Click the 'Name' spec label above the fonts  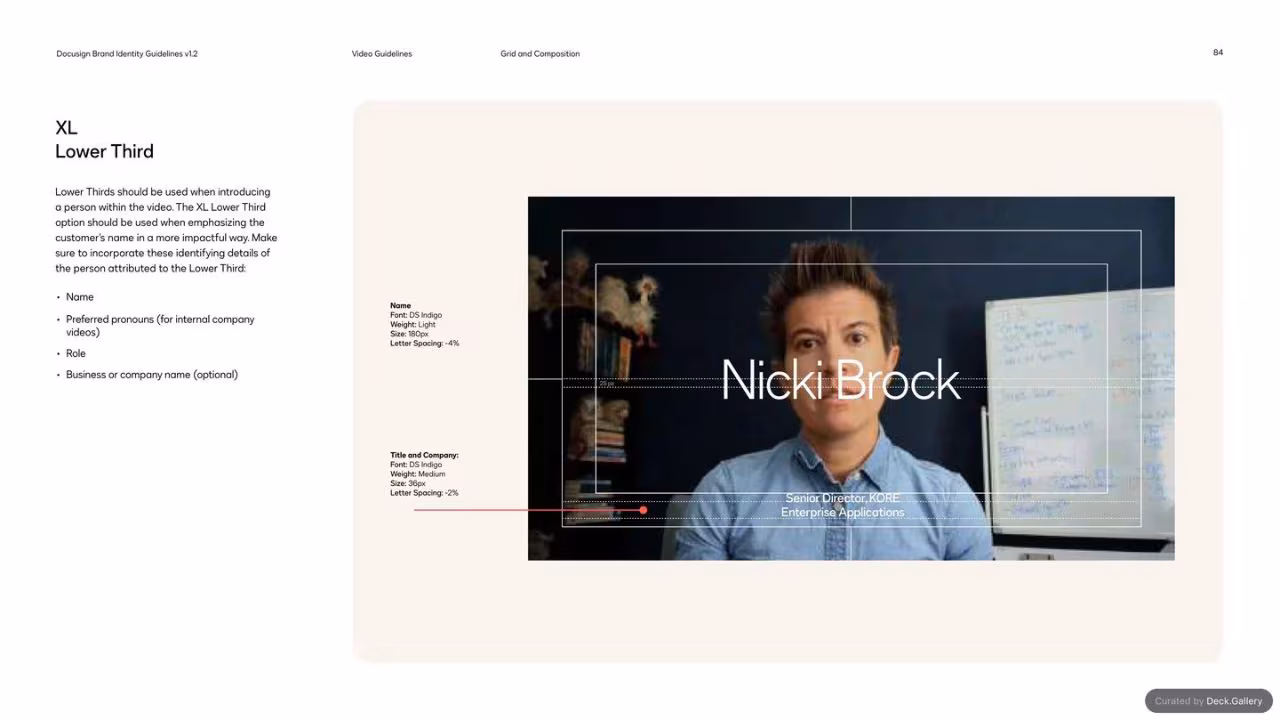pyautogui.click(x=400, y=306)
